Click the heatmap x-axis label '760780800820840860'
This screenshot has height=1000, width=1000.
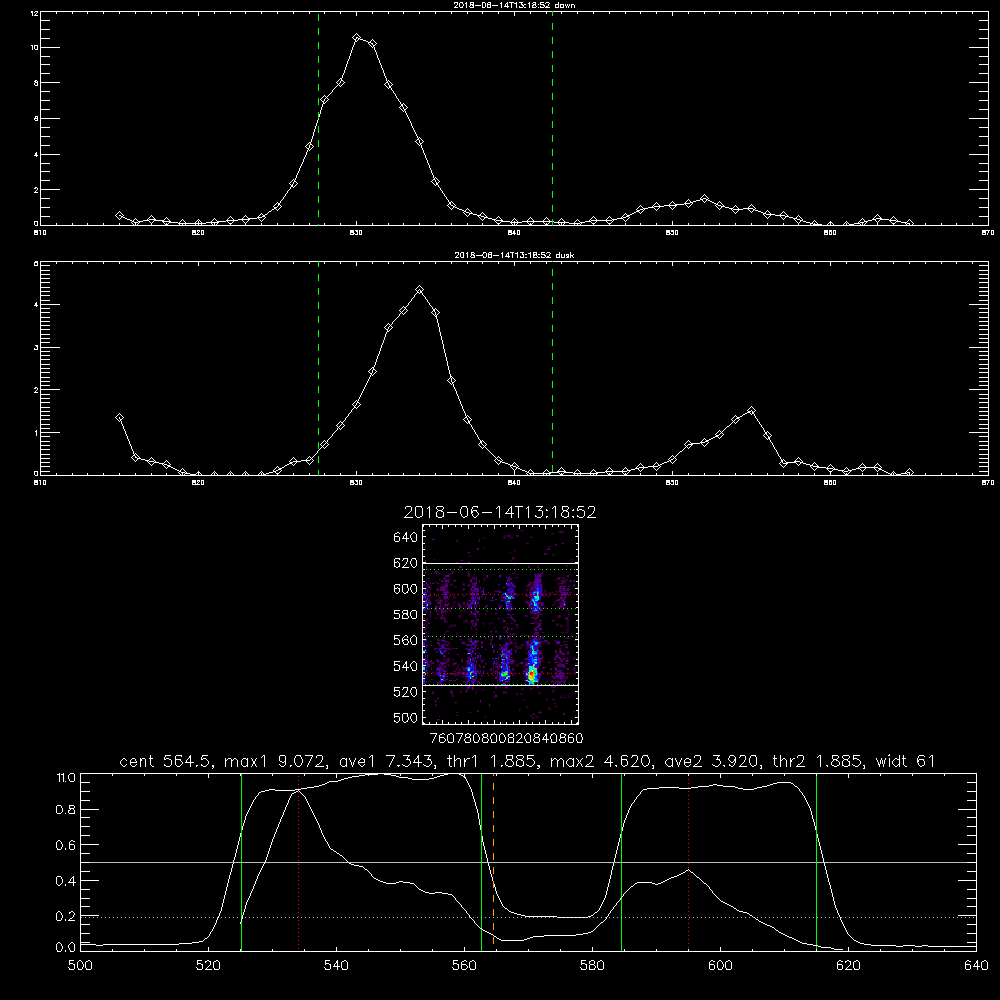point(507,738)
